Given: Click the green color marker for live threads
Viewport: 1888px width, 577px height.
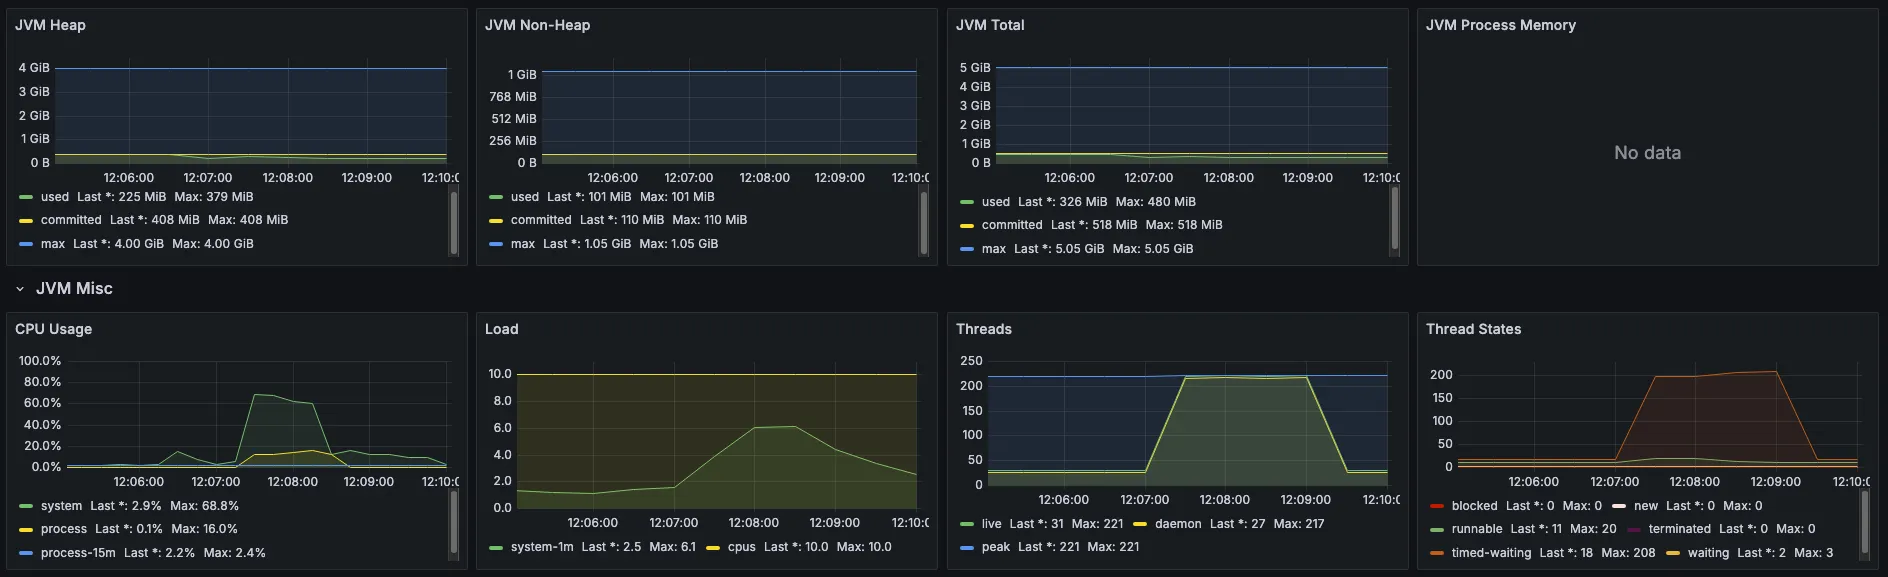Looking at the screenshot, I should tap(967, 524).
